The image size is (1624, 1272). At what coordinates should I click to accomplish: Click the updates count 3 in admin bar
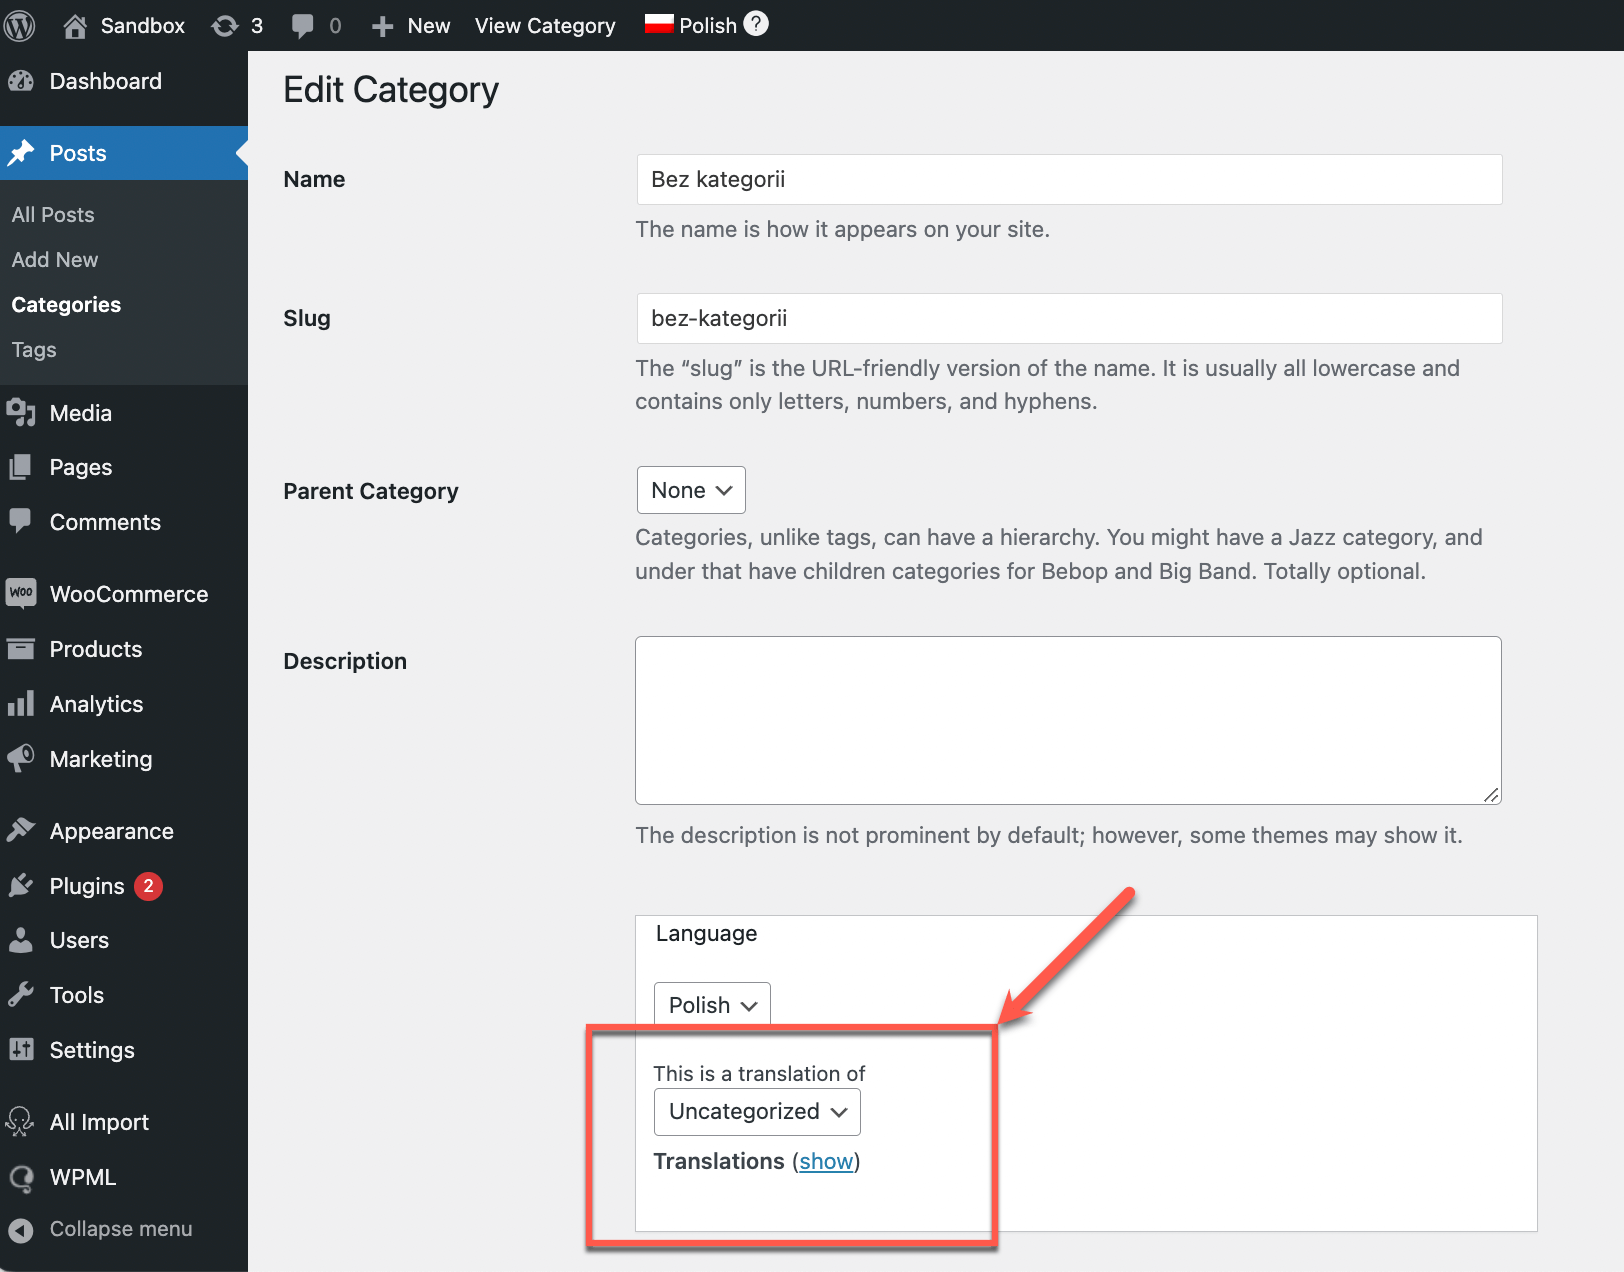tap(257, 26)
